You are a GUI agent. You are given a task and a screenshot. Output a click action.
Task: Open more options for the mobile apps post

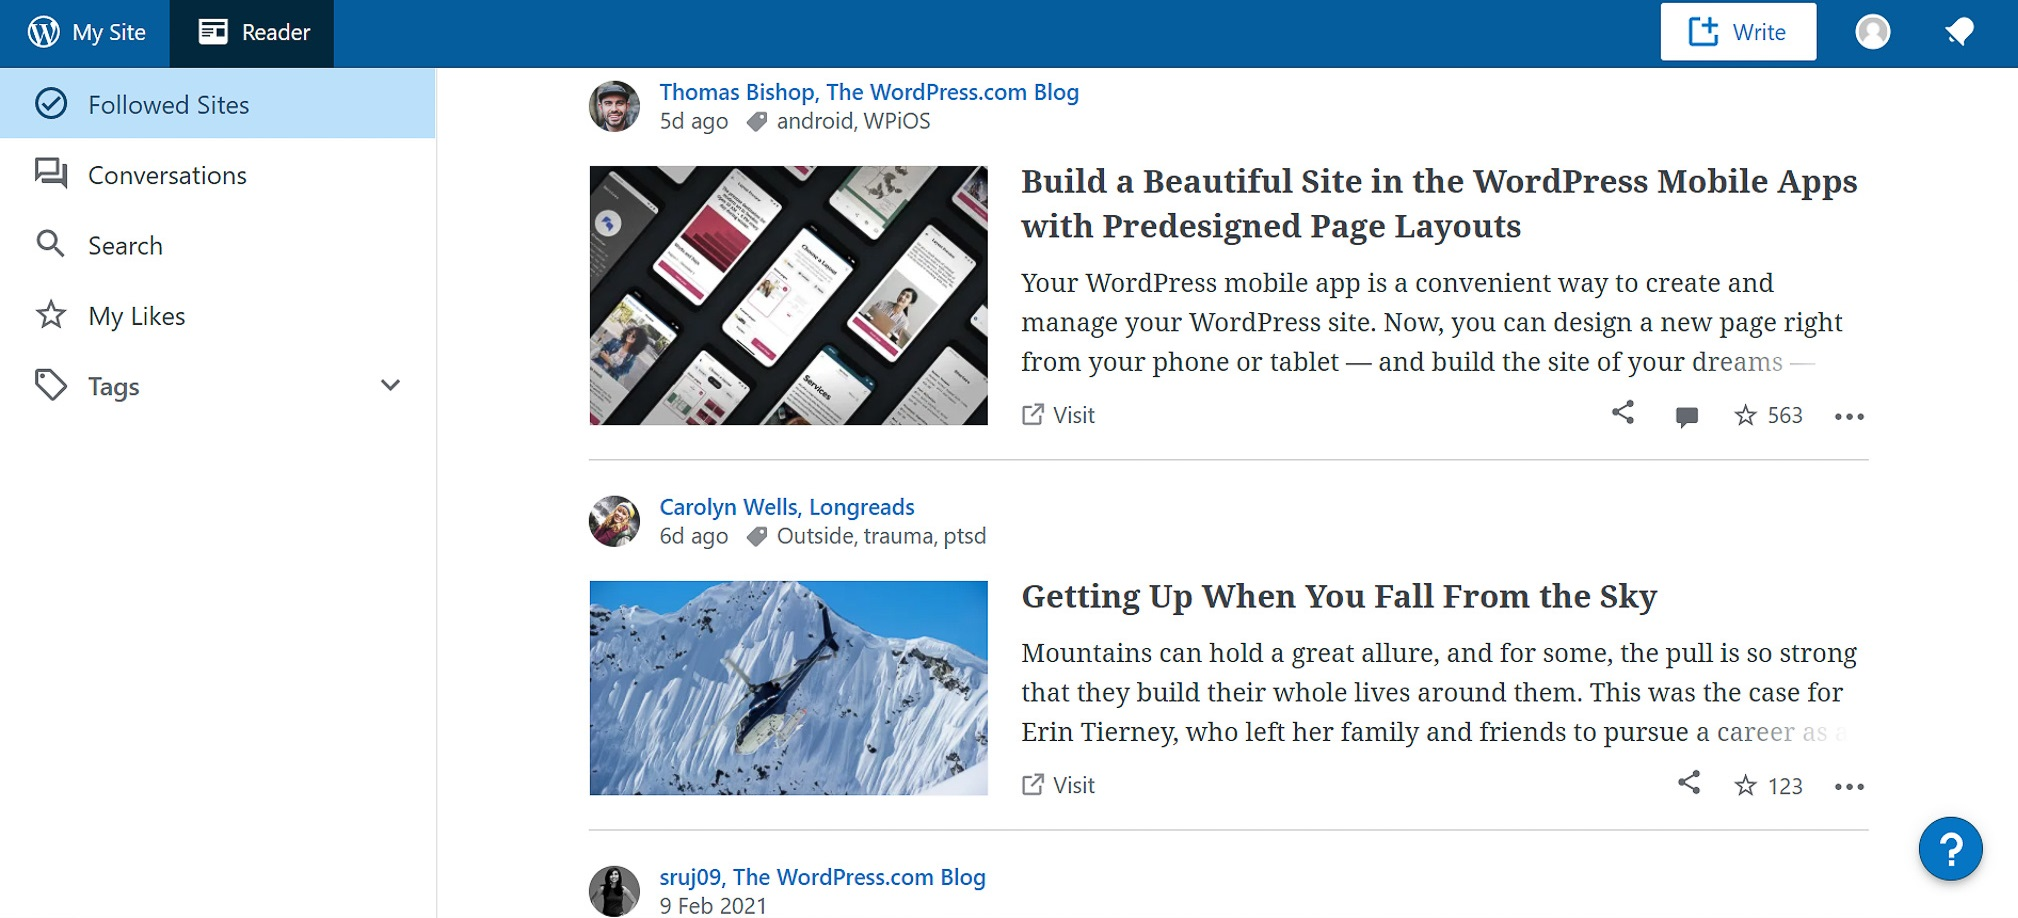coord(1849,416)
